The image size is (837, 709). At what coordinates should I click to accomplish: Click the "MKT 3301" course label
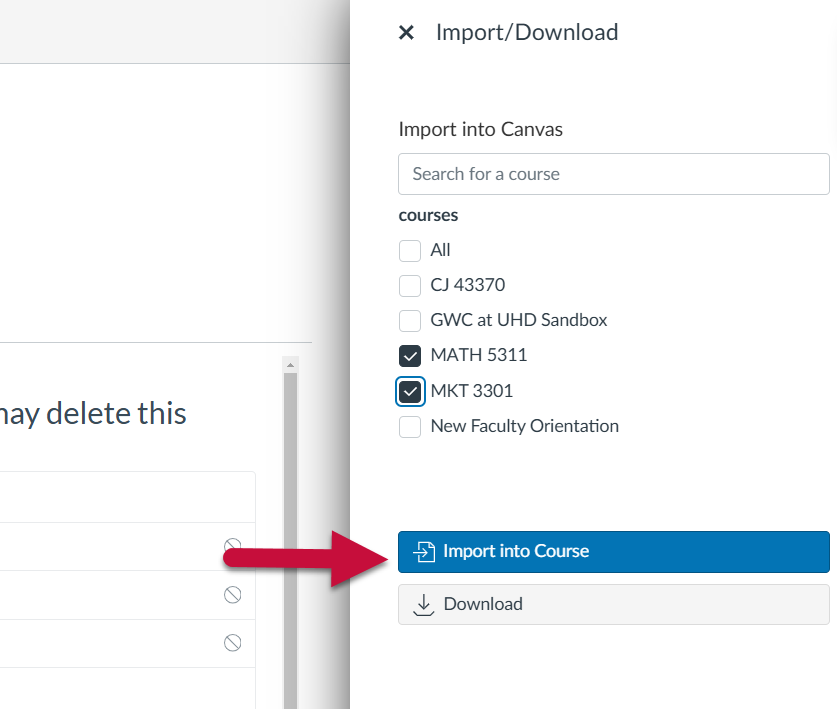point(471,391)
